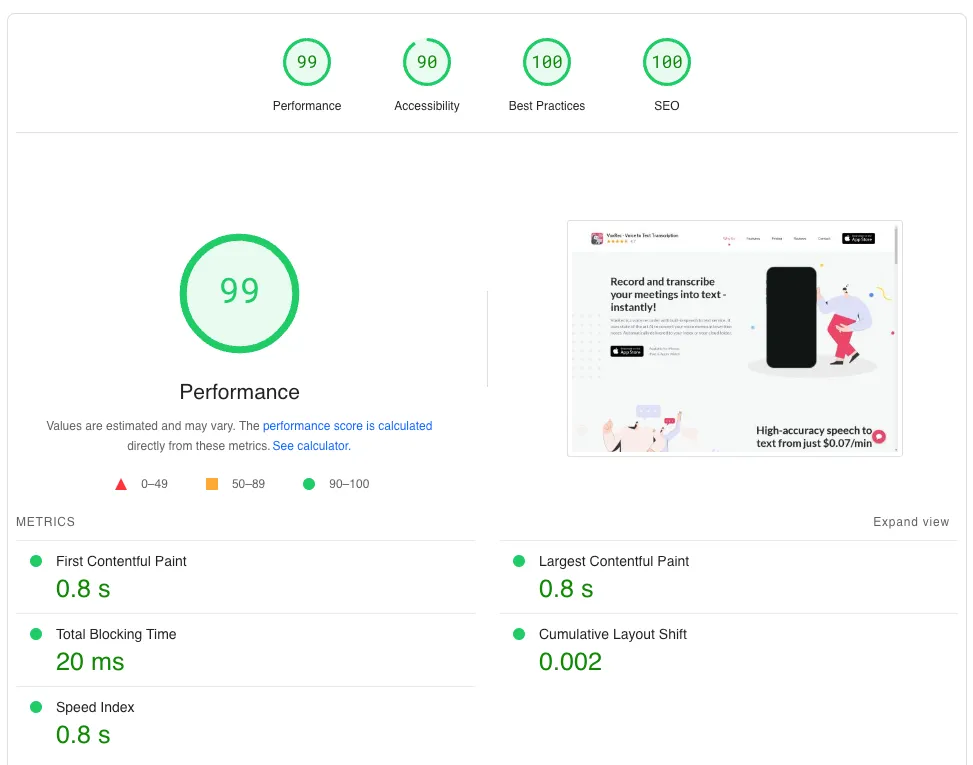Click the Cumulative Layout Shift metric label
The width and height of the screenshot is (973, 765).
612,634
